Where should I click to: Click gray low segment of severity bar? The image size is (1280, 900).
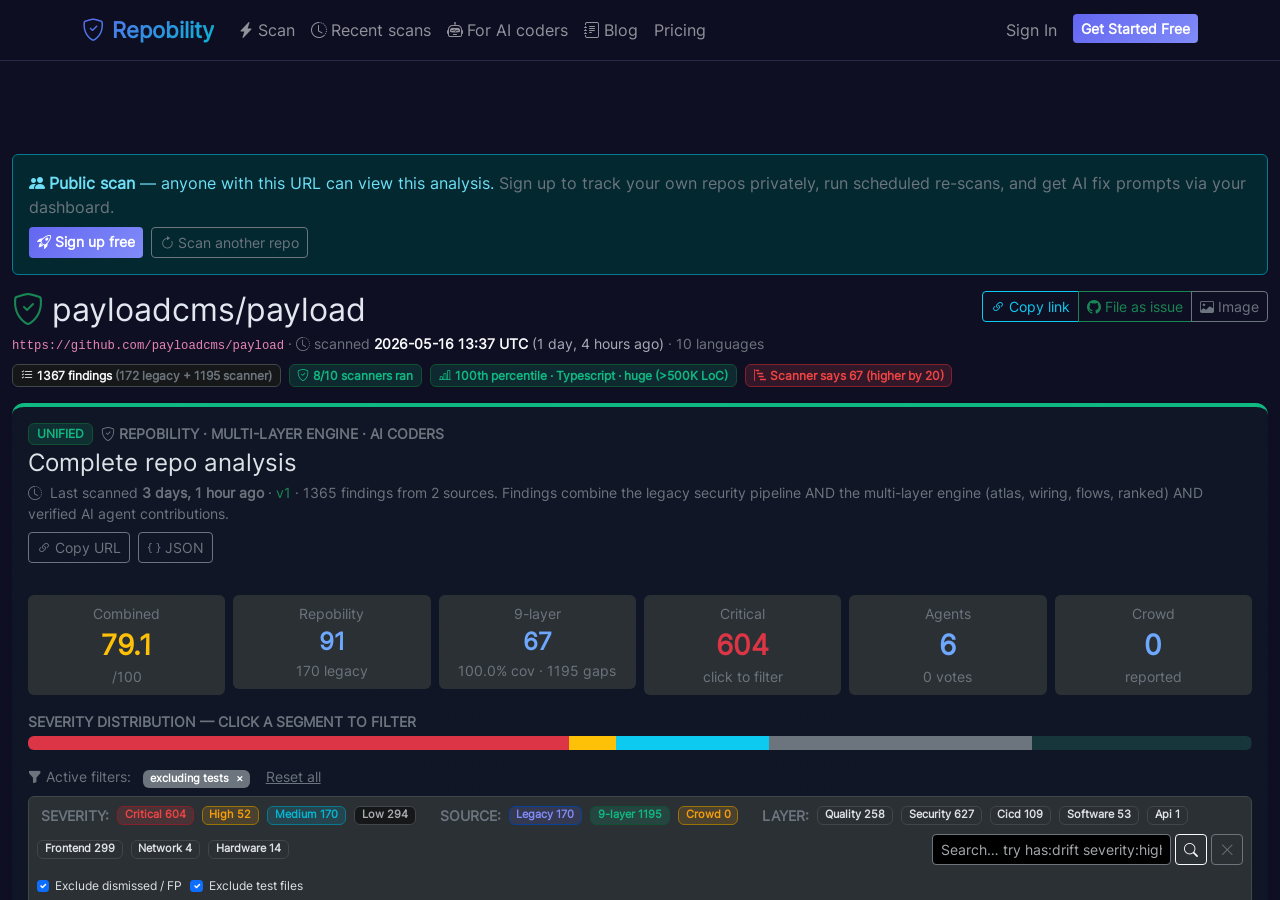point(900,743)
